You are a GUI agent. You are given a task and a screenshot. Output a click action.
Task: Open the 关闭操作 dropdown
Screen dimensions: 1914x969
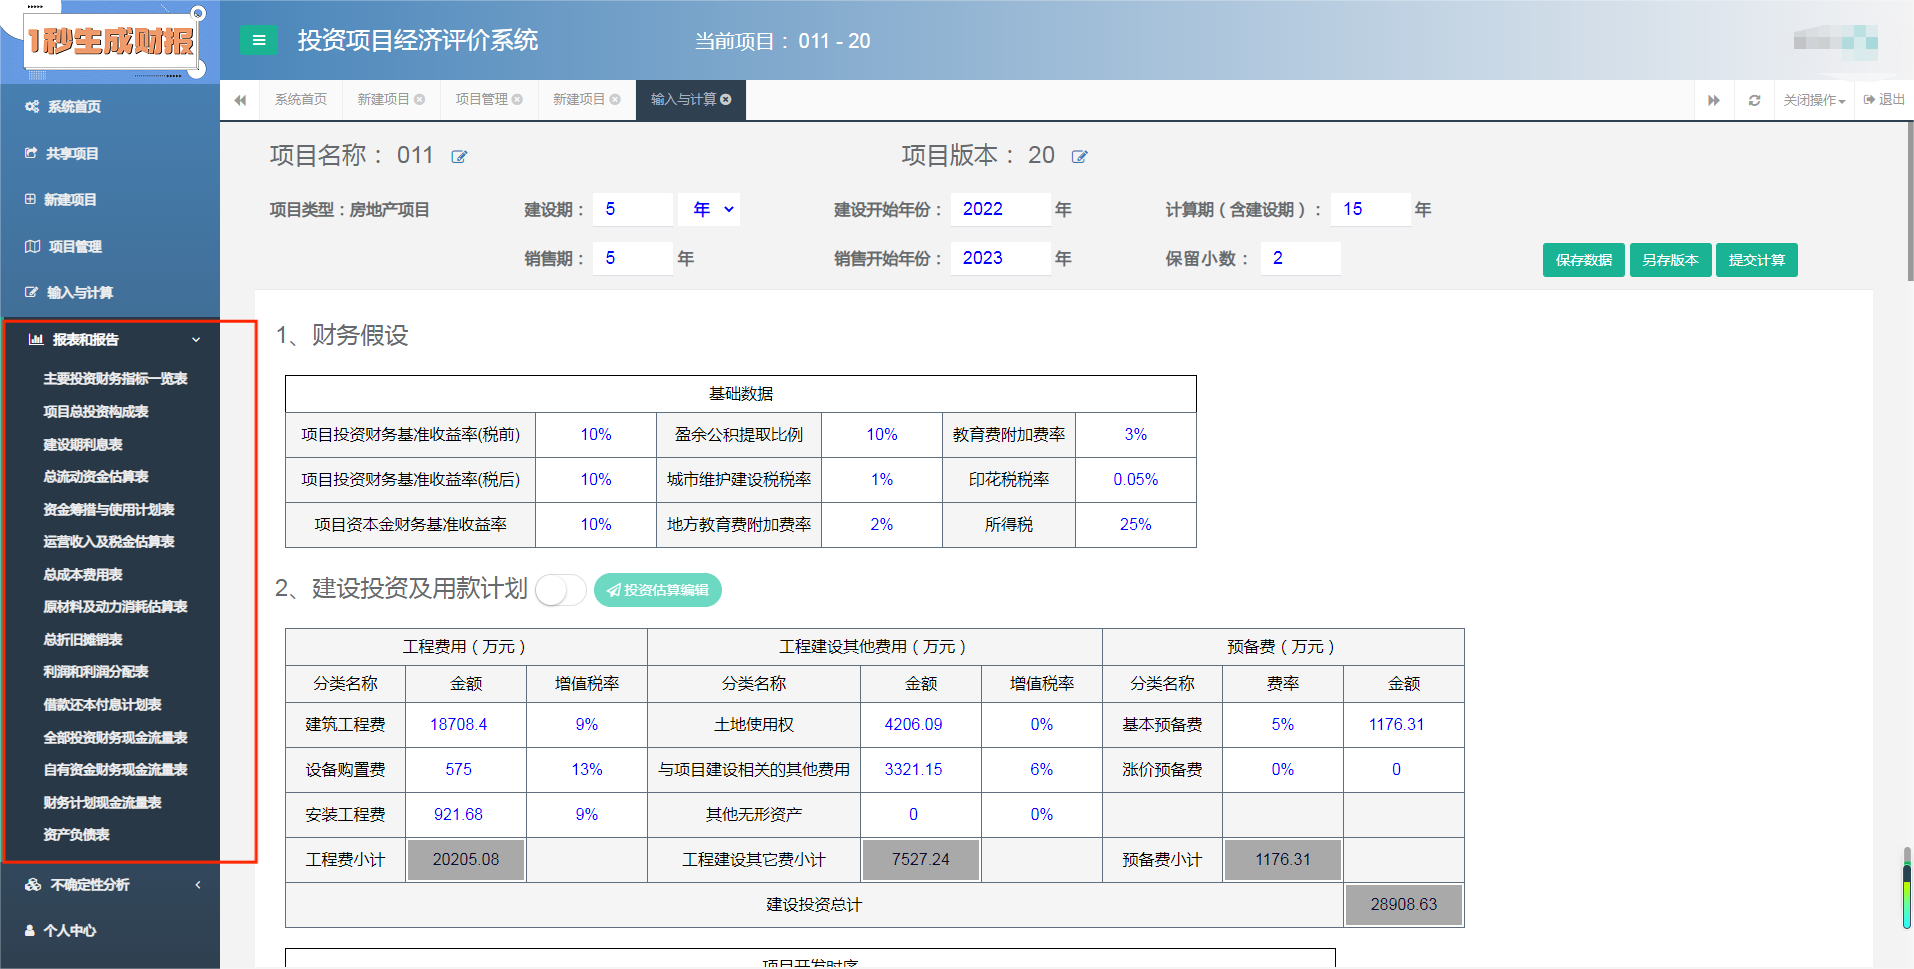coord(1813,99)
